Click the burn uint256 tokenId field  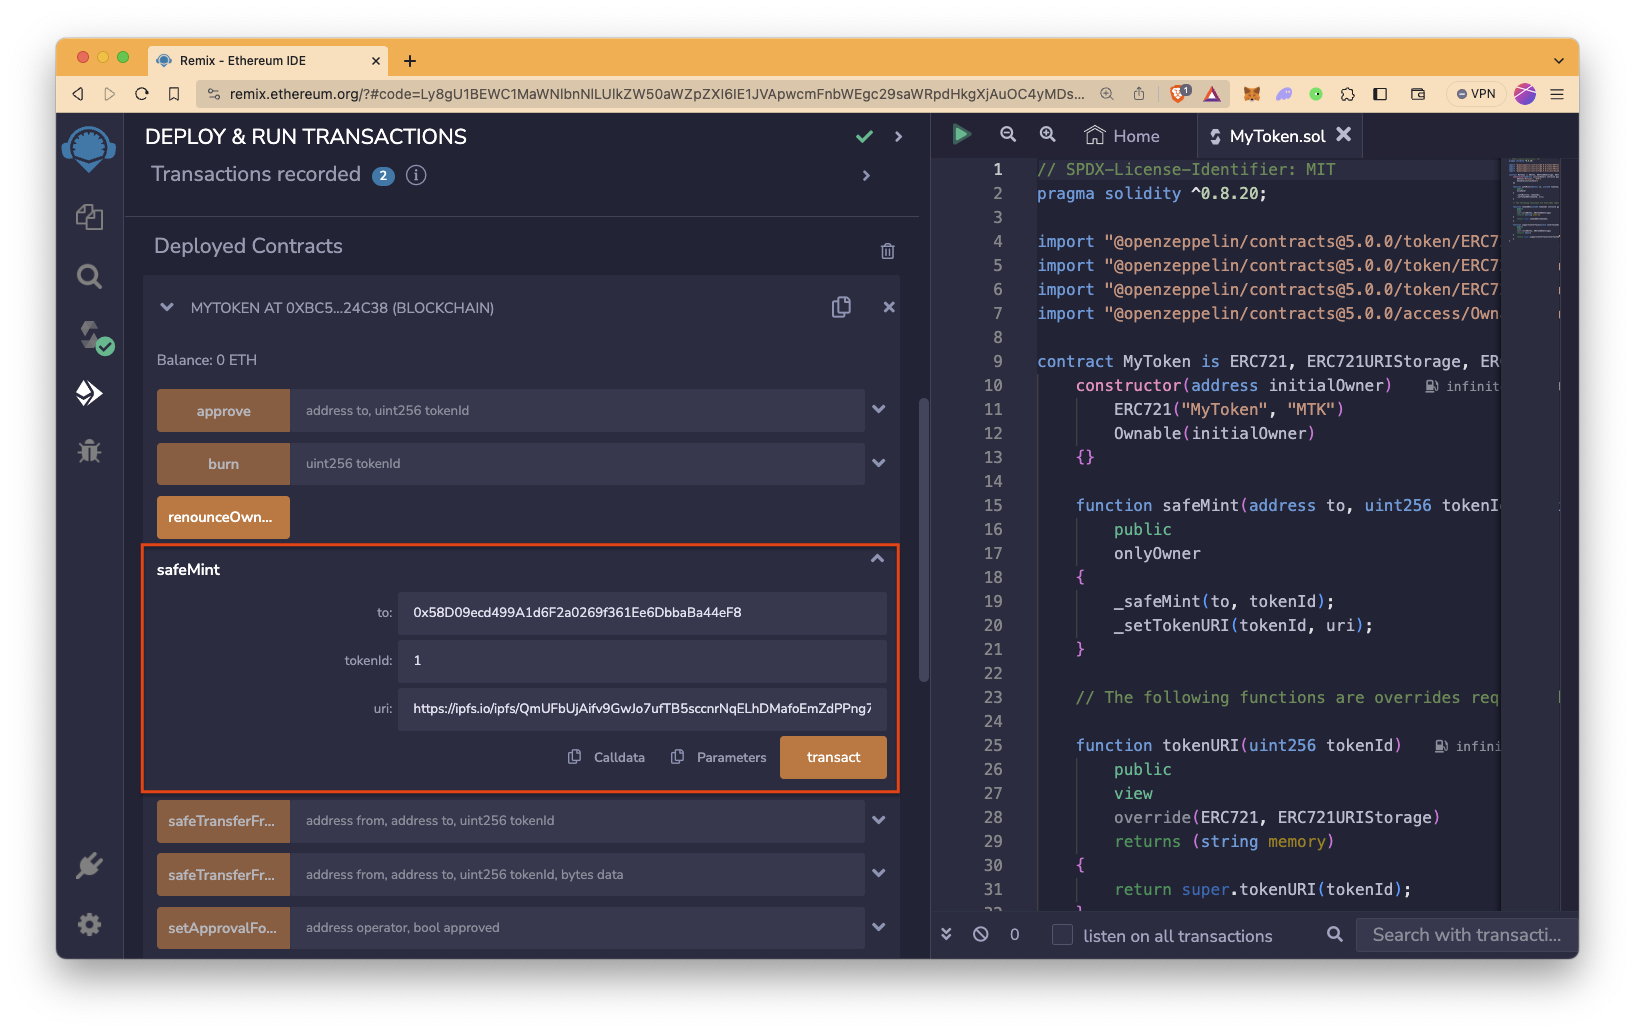tap(577, 464)
